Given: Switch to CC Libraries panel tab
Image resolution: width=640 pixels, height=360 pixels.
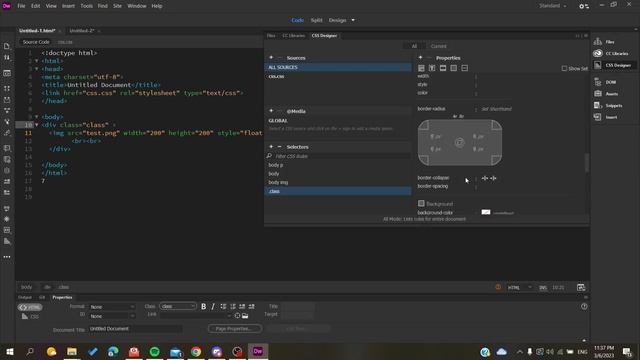Looking at the screenshot, I should [293, 36].
